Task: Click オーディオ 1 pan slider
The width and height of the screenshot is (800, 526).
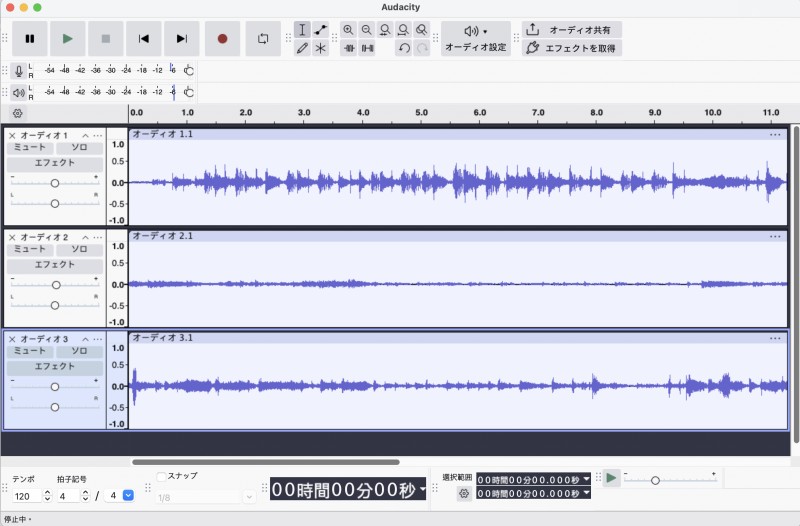Action: 55,204
